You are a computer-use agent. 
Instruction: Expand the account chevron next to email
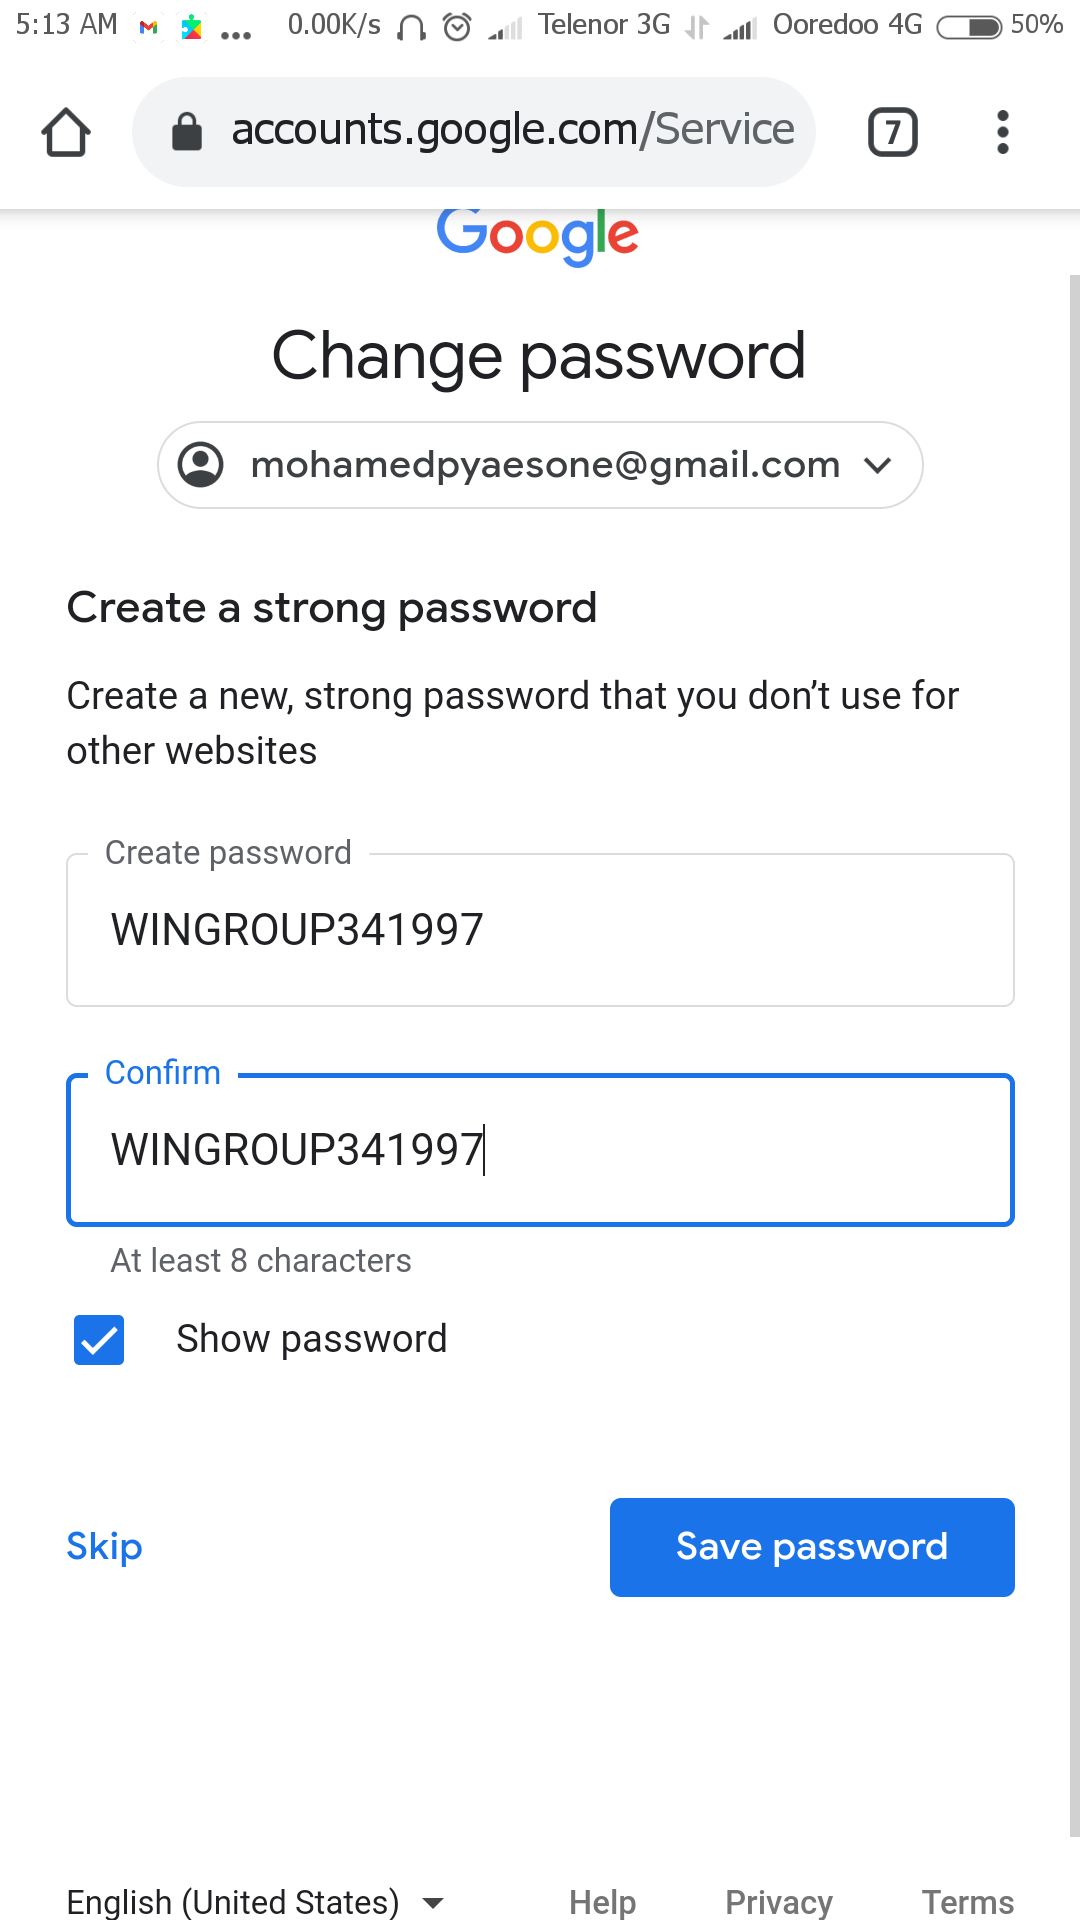point(877,465)
